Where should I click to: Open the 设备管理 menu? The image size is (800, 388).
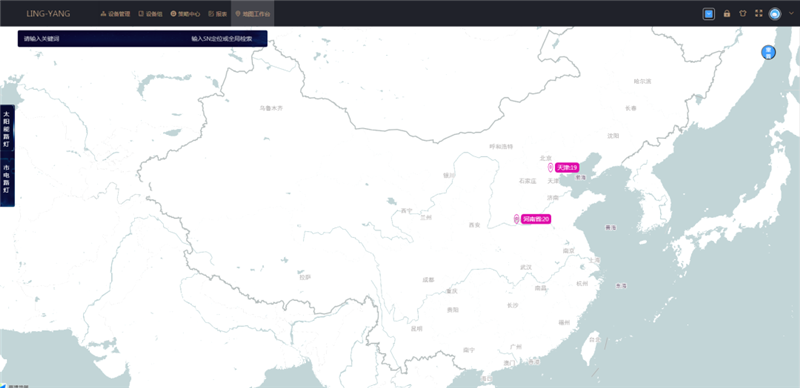pyautogui.click(x=115, y=14)
